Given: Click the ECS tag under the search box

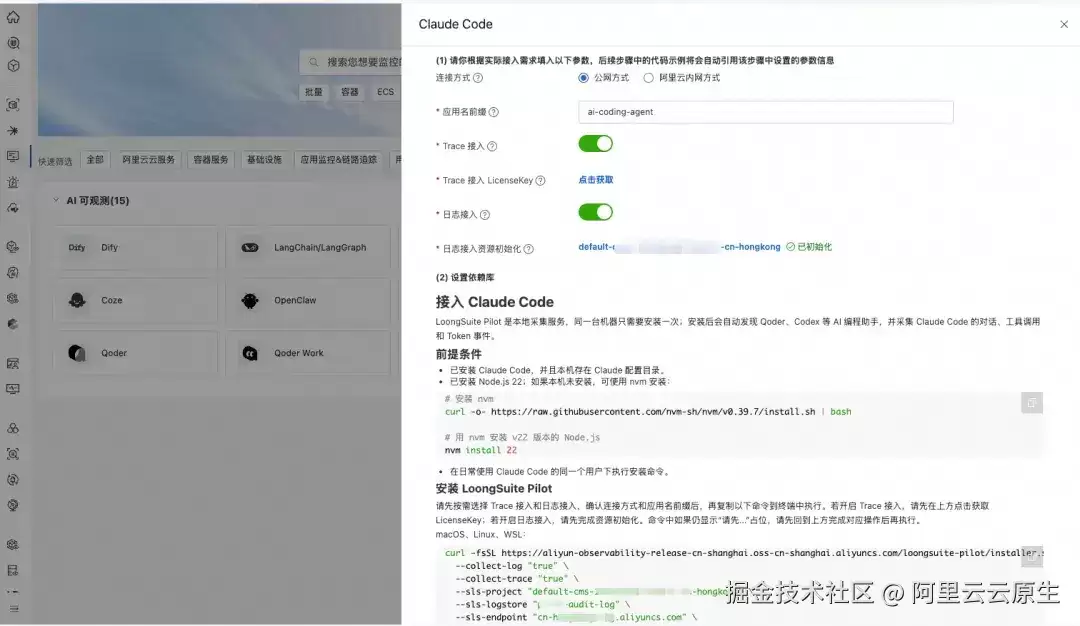Looking at the screenshot, I should (386, 92).
